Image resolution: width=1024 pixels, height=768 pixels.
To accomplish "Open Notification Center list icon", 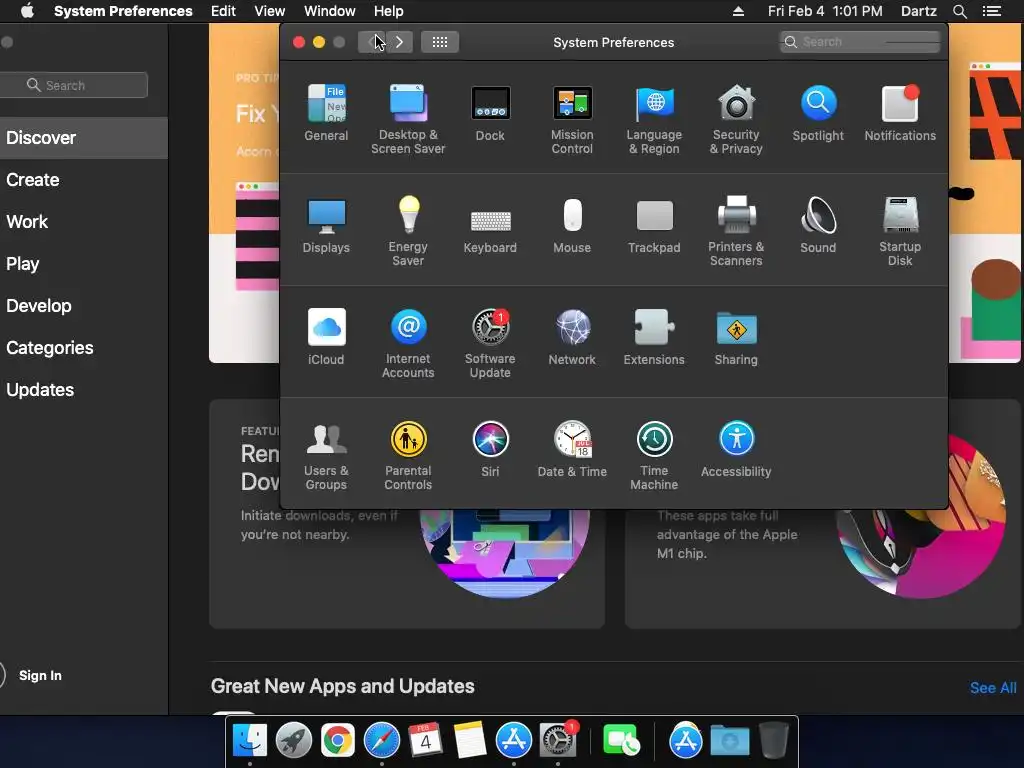I will tap(992, 11).
